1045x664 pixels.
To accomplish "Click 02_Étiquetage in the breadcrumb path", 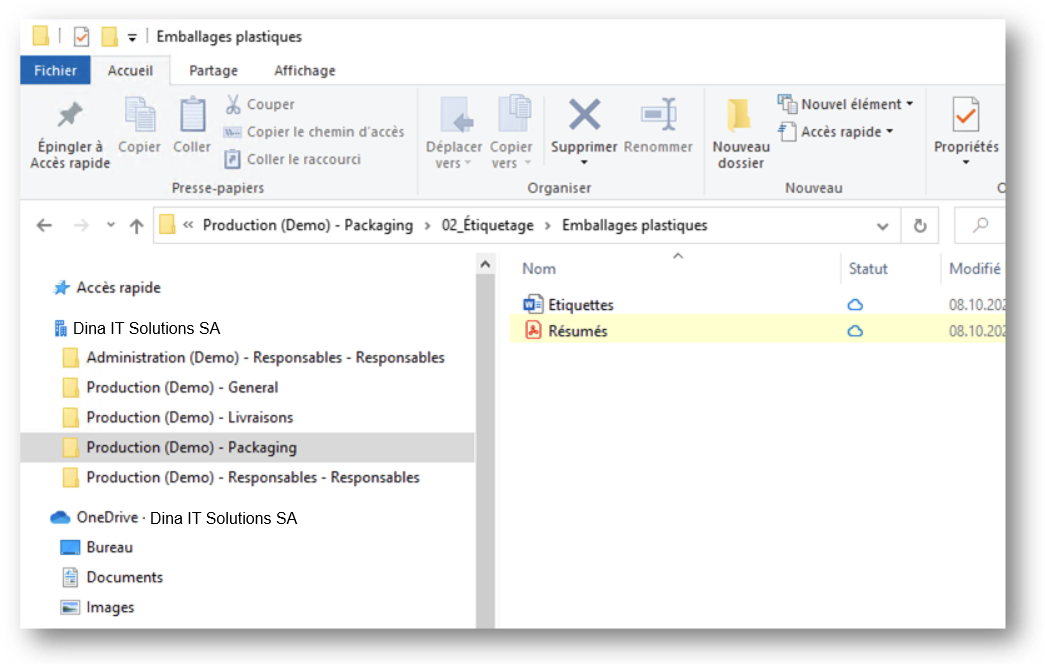I will click(487, 225).
